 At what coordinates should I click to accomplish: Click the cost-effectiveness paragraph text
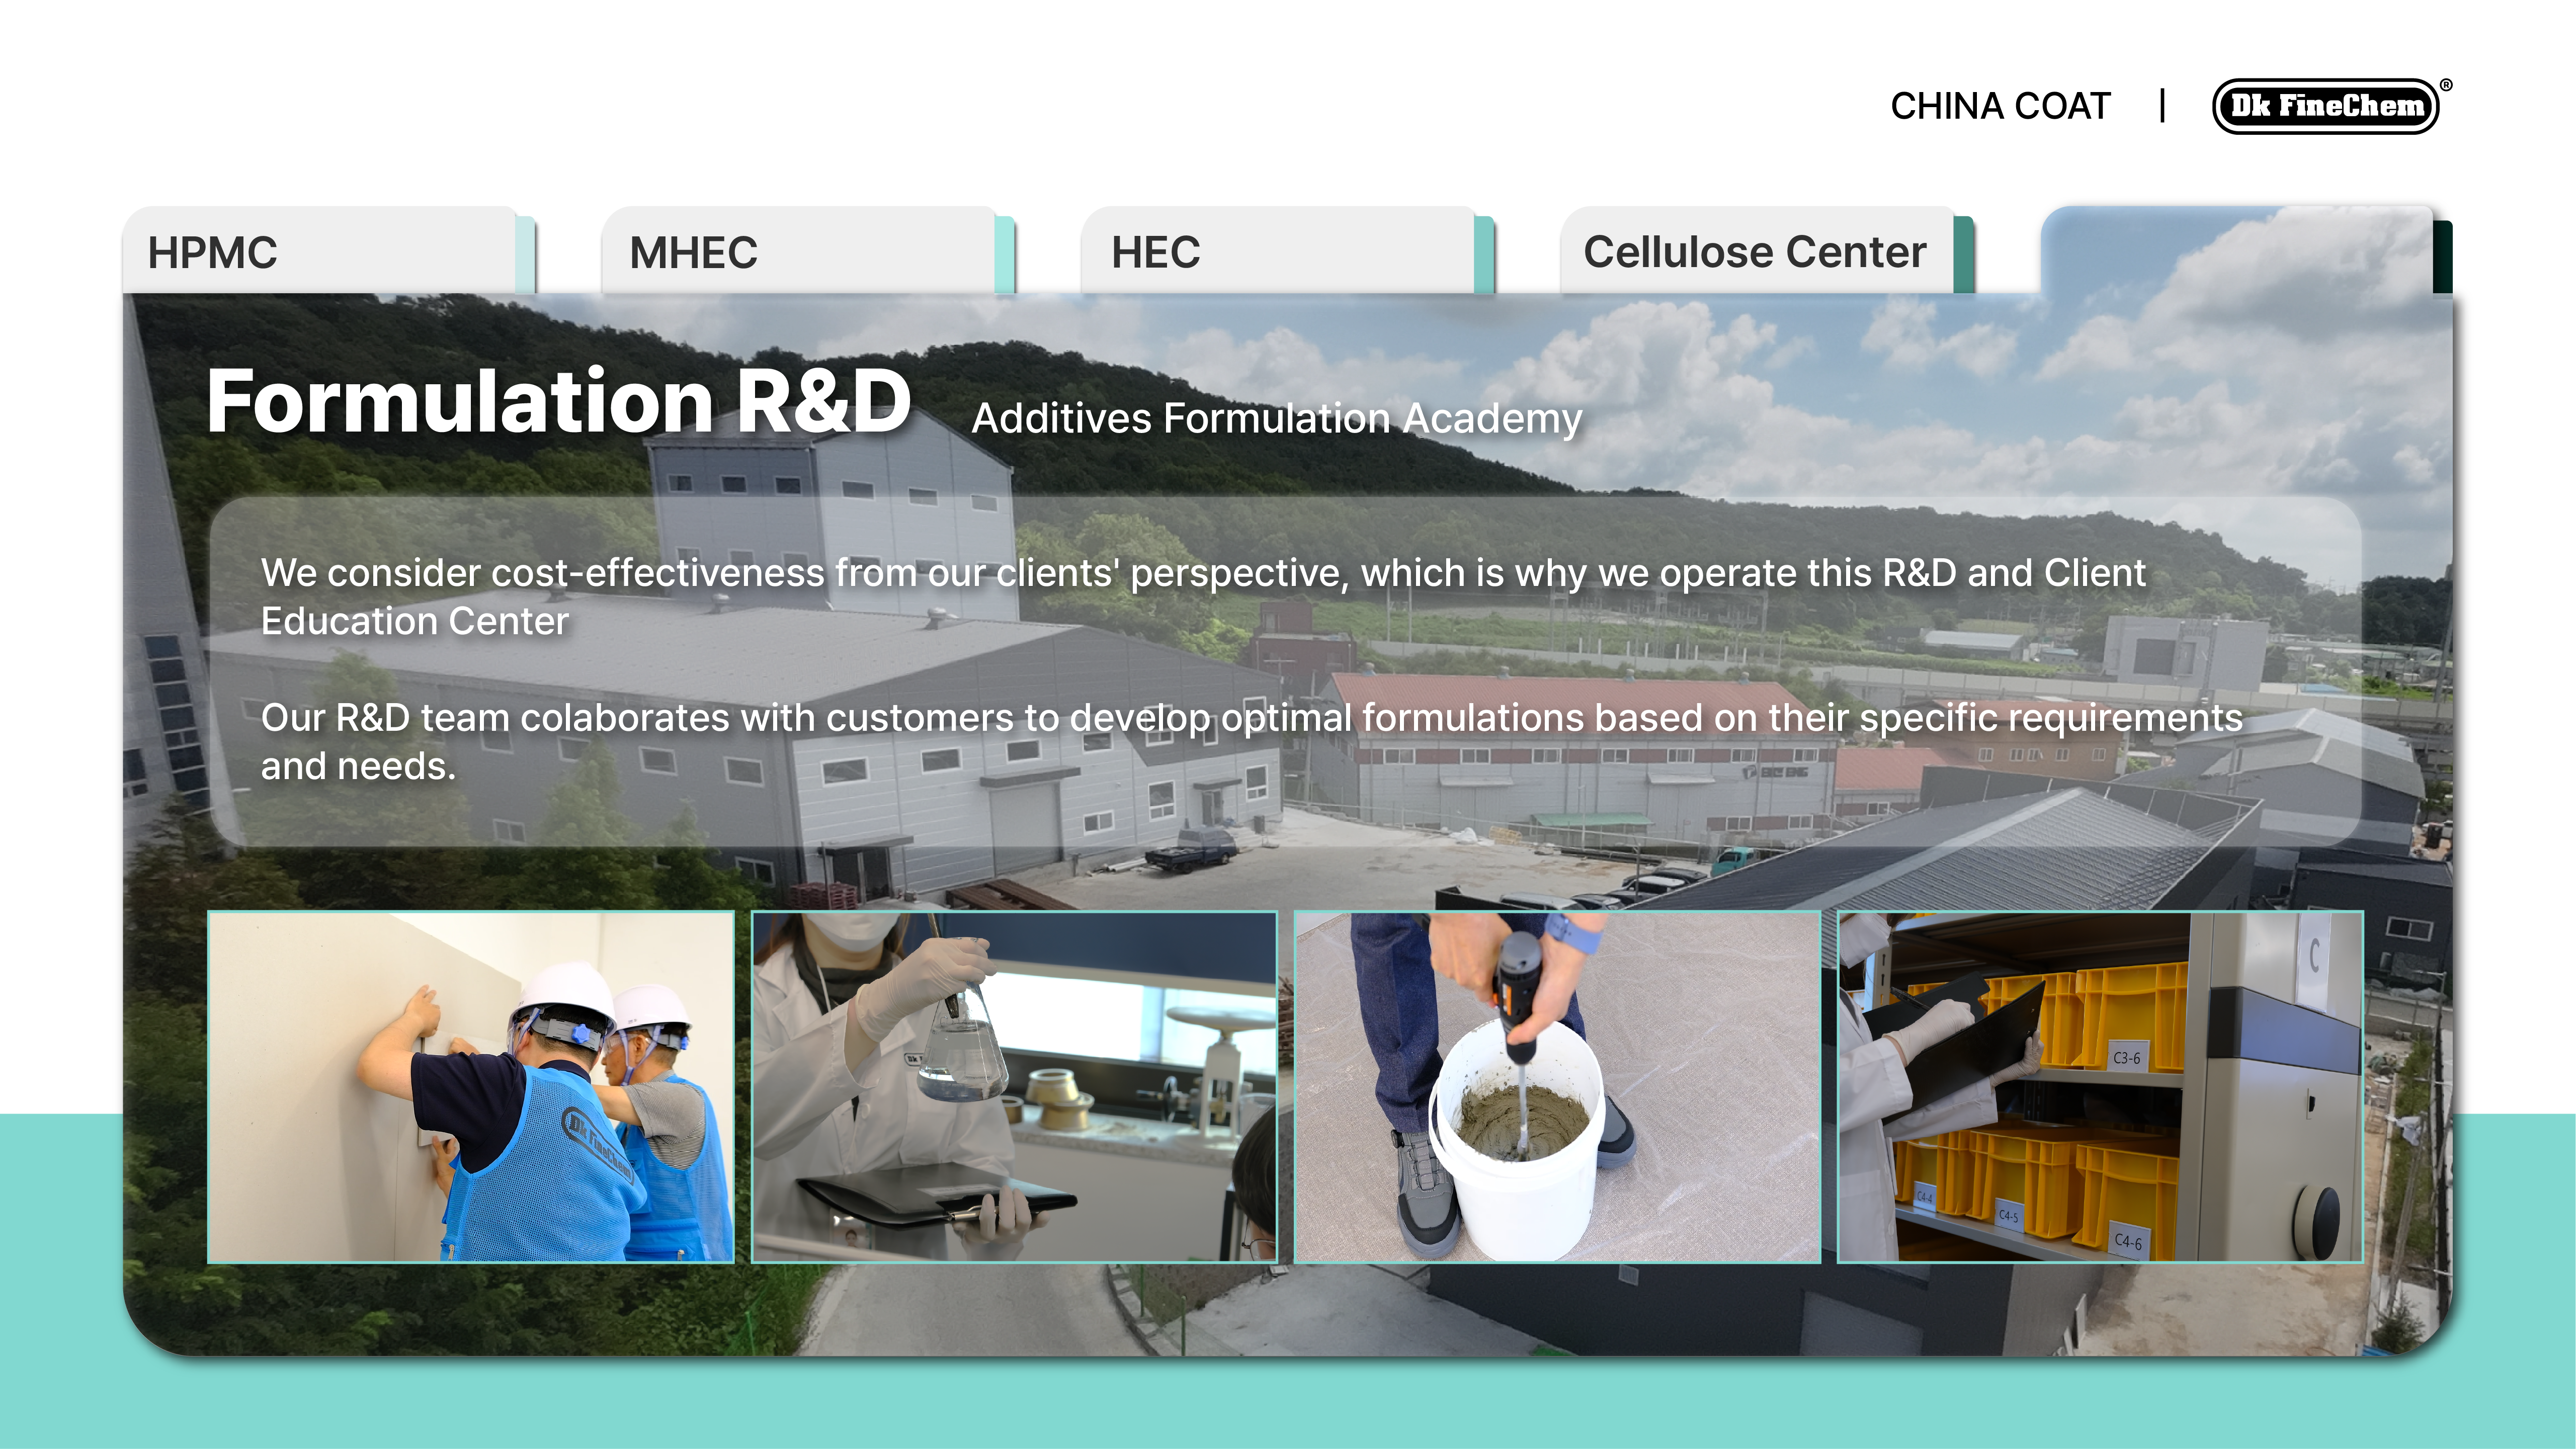pos(1203,597)
